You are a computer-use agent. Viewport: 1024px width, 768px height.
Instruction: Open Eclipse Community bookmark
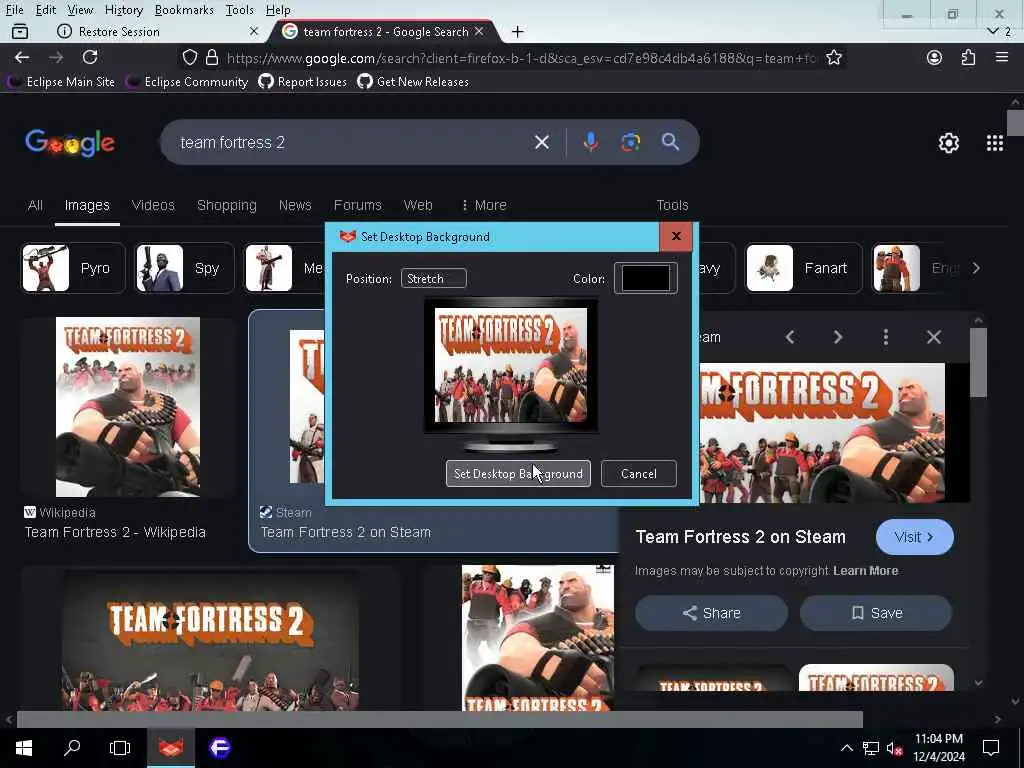187,82
